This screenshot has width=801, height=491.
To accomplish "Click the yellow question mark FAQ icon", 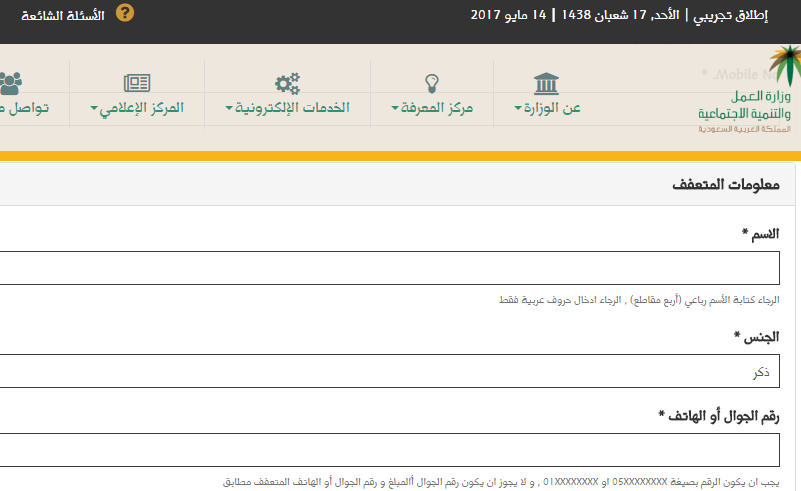I will pyautogui.click(x=125, y=13).
